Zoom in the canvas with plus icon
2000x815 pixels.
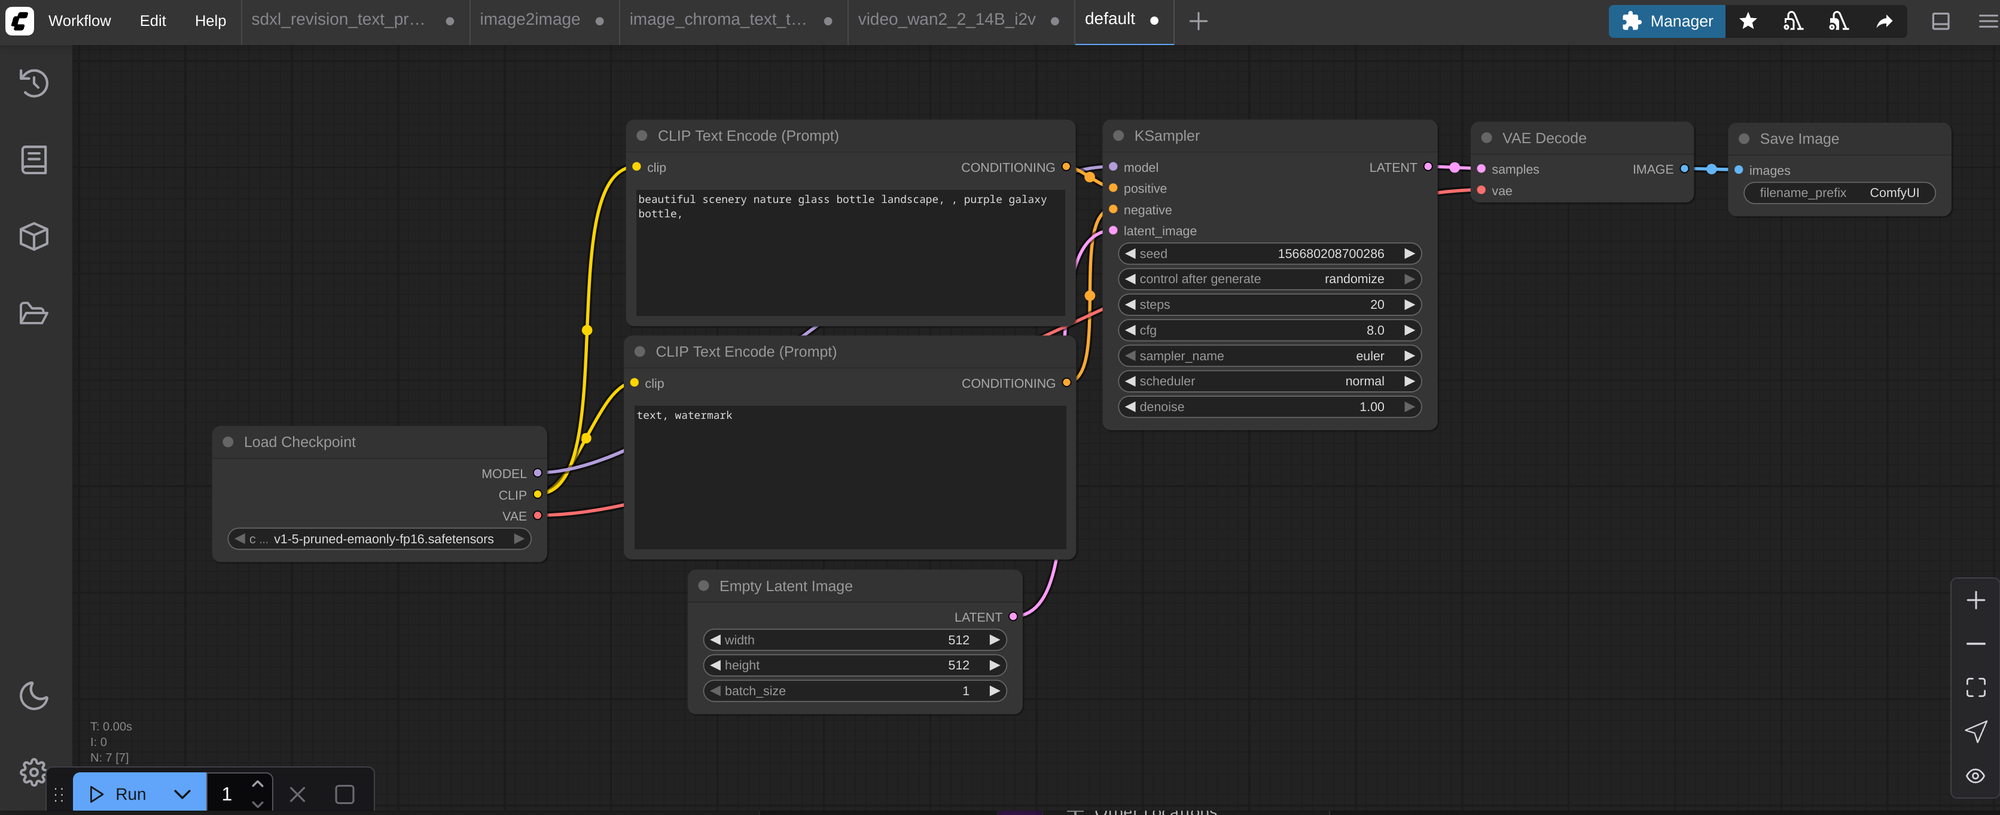click(1975, 600)
